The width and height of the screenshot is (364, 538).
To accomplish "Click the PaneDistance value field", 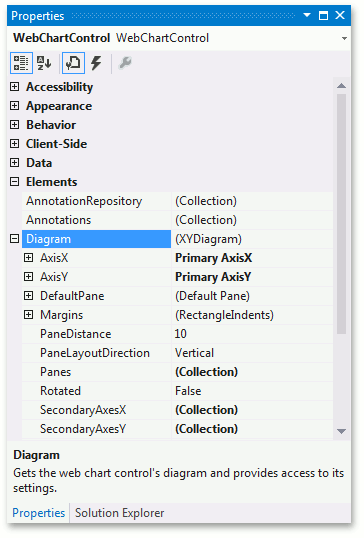I will tap(252, 334).
